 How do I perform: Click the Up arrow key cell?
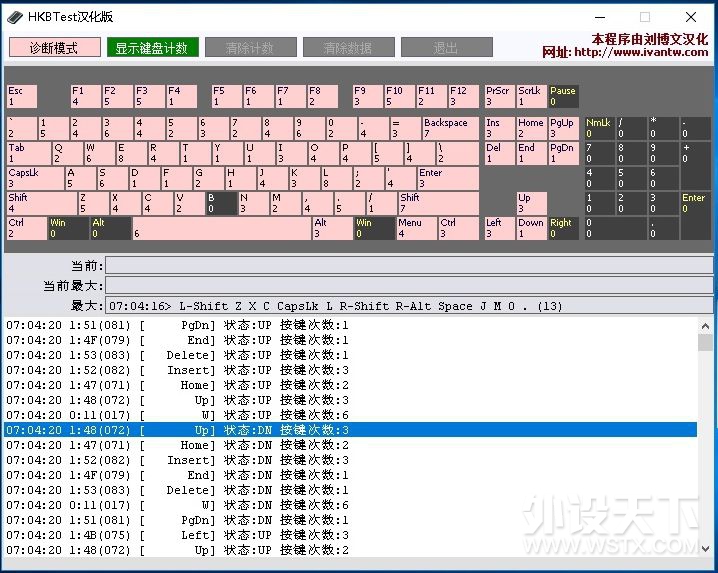(x=532, y=203)
